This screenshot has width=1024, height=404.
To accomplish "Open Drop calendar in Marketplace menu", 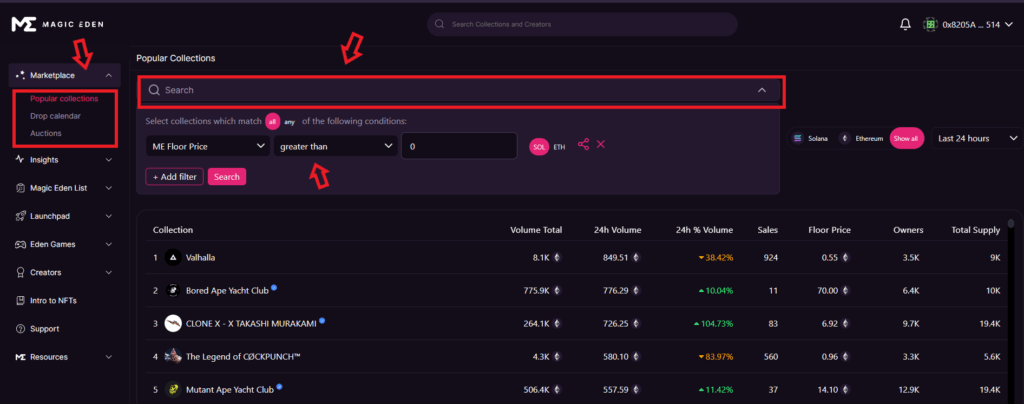I will point(55,116).
